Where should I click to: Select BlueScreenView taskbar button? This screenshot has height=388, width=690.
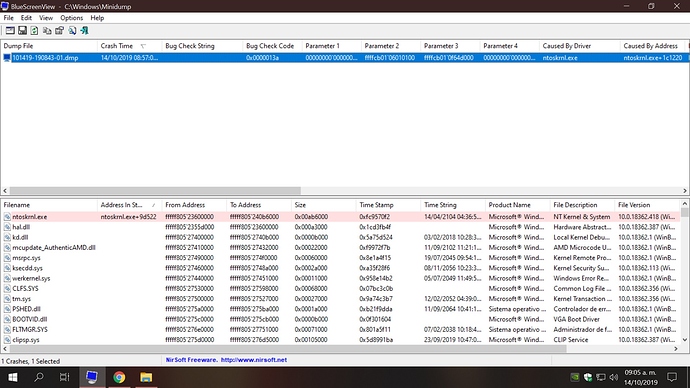coord(92,377)
